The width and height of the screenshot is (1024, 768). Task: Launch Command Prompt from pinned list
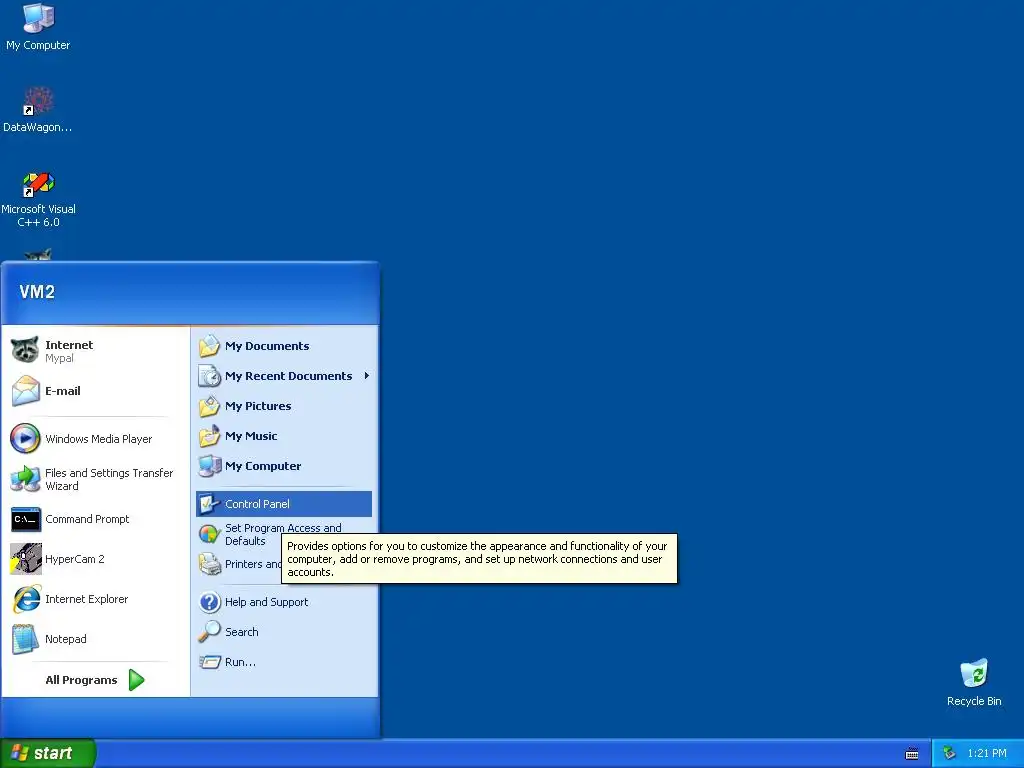tap(95, 519)
